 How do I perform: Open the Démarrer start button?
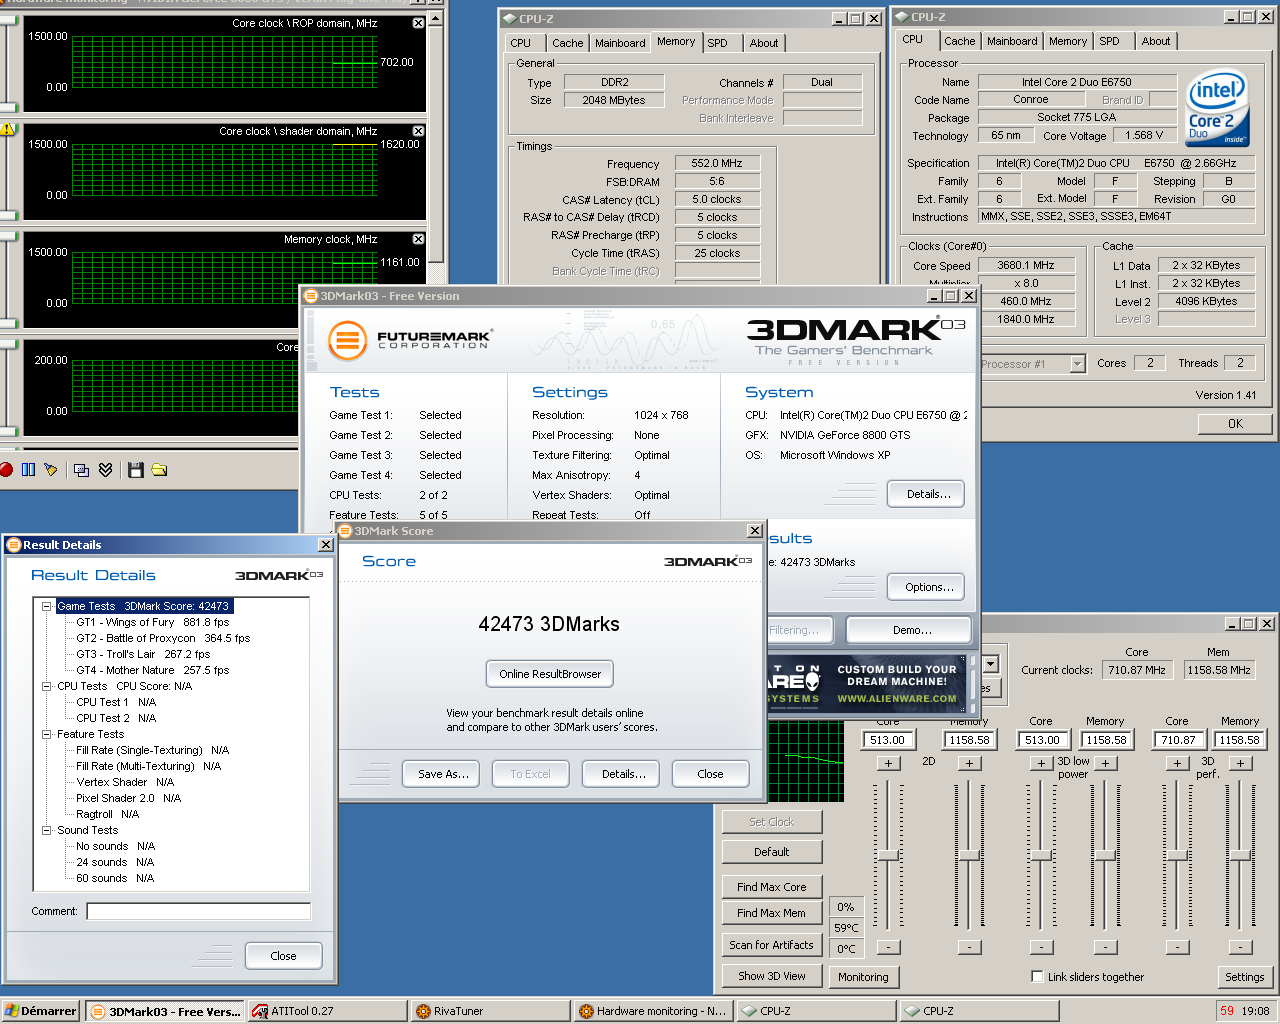40,1011
